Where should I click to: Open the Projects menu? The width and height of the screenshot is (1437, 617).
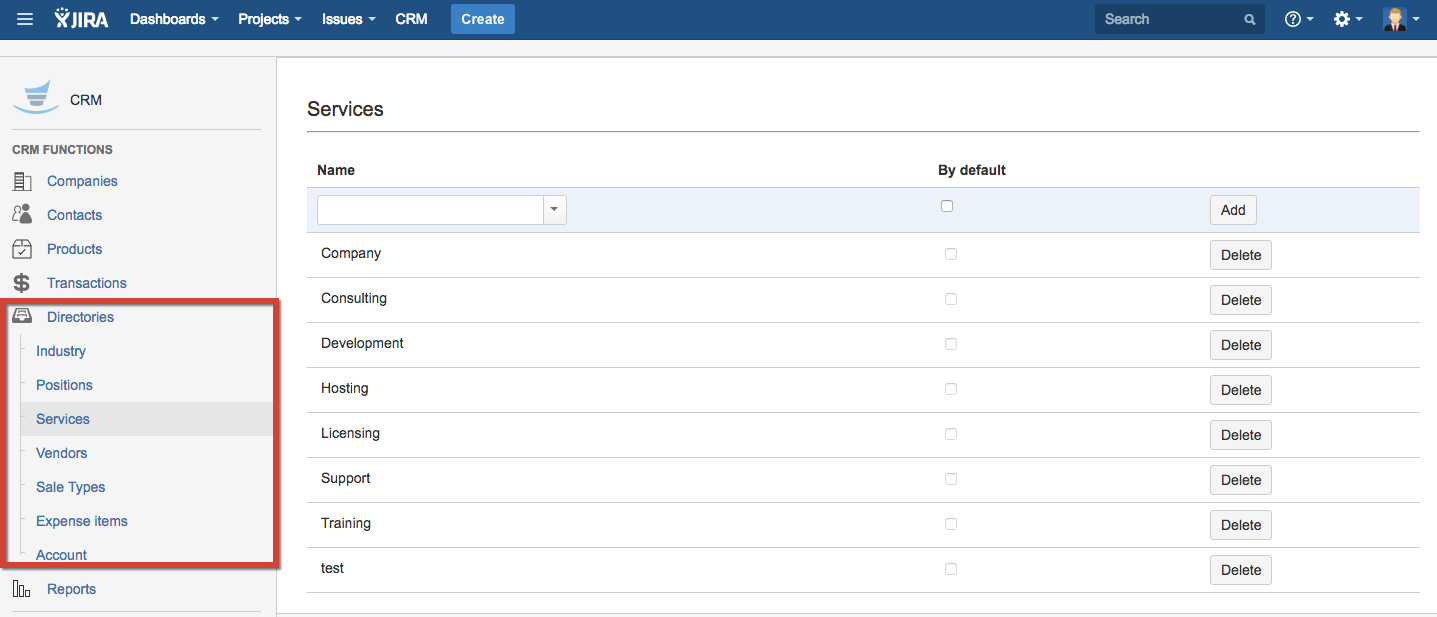click(x=269, y=19)
